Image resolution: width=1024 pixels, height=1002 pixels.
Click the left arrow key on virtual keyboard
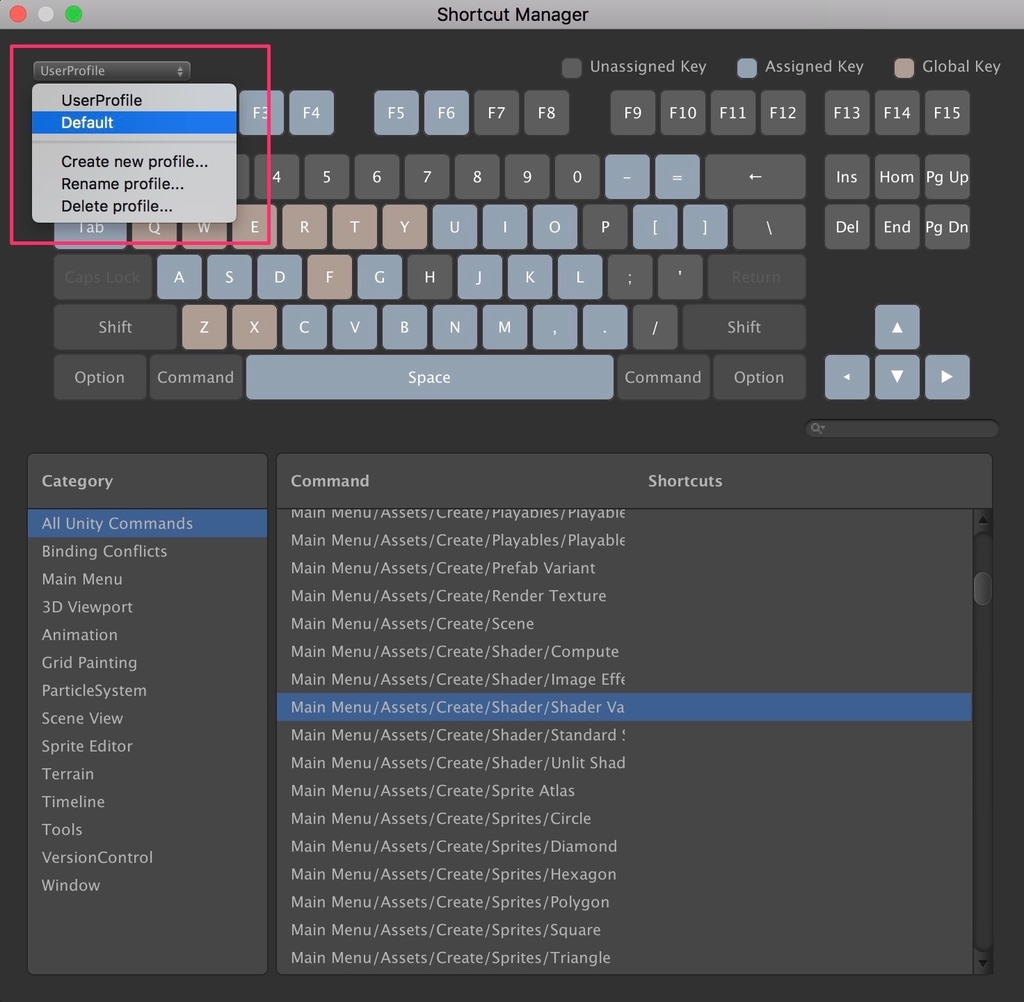click(x=847, y=377)
